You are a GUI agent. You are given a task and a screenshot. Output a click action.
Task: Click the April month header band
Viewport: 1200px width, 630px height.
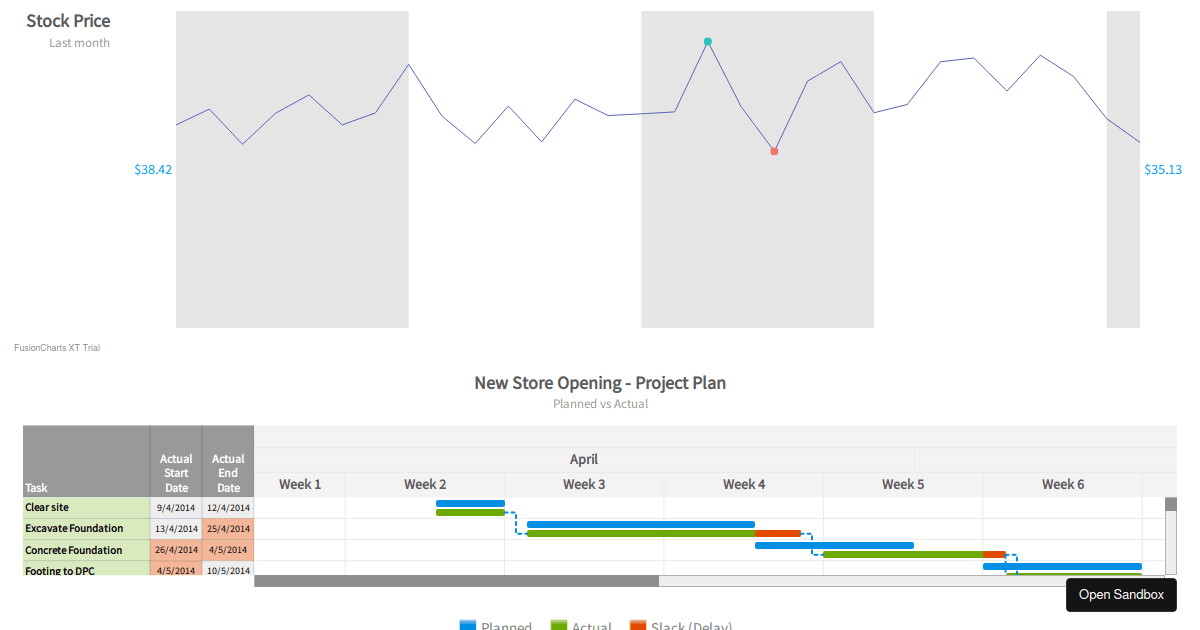pos(584,459)
